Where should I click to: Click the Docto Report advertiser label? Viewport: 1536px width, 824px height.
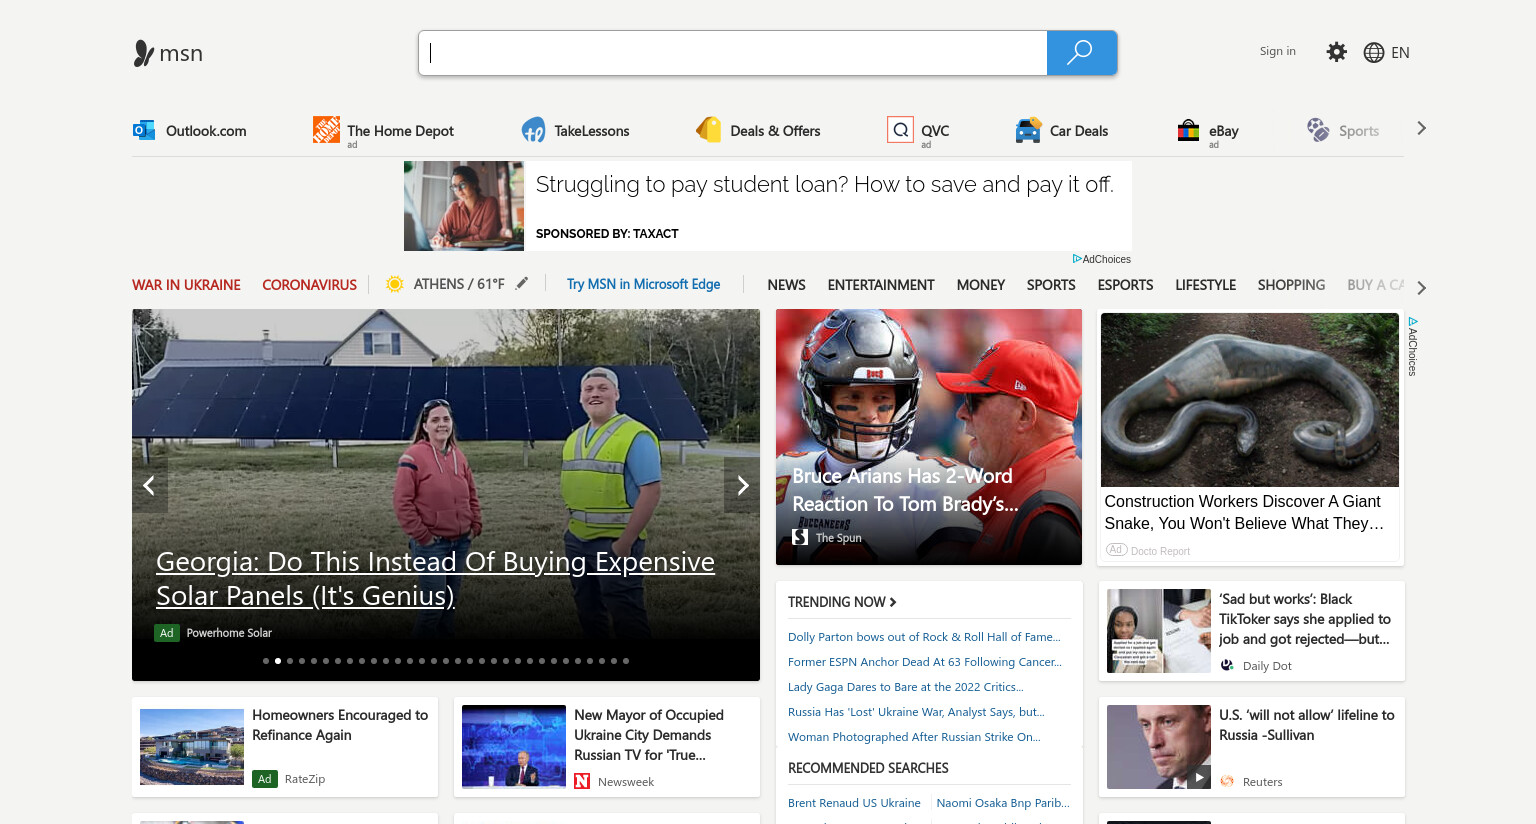click(x=1160, y=551)
